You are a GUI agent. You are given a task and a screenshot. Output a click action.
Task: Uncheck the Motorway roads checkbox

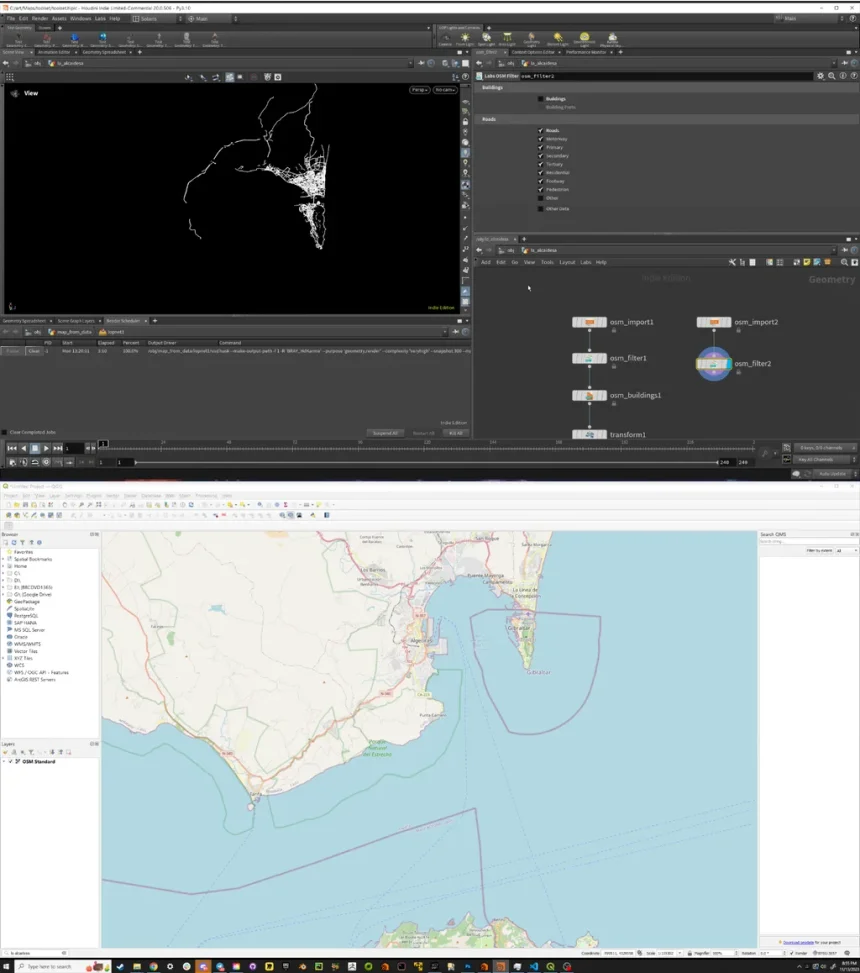coord(541,138)
